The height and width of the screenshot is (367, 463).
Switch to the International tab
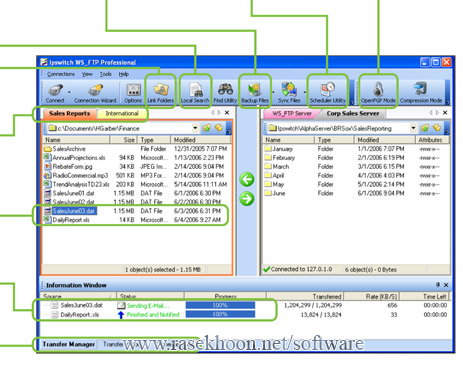coord(122,113)
